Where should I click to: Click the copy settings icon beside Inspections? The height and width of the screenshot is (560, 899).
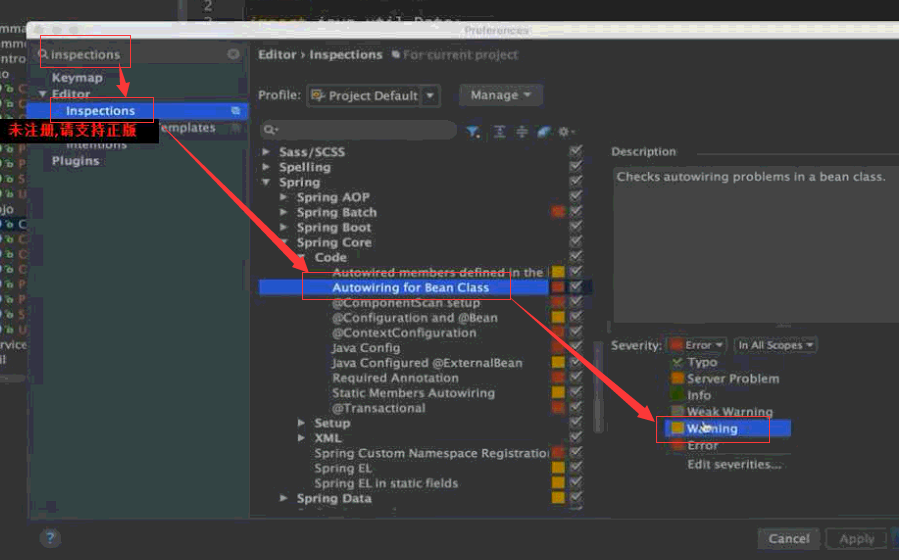pyautogui.click(x=236, y=111)
